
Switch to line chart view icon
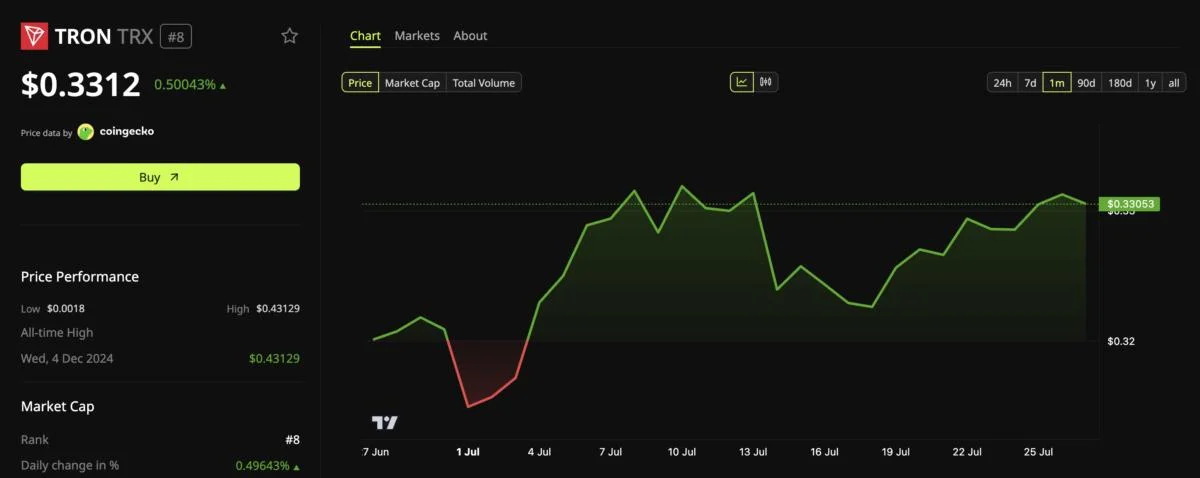pyautogui.click(x=741, y=82)
